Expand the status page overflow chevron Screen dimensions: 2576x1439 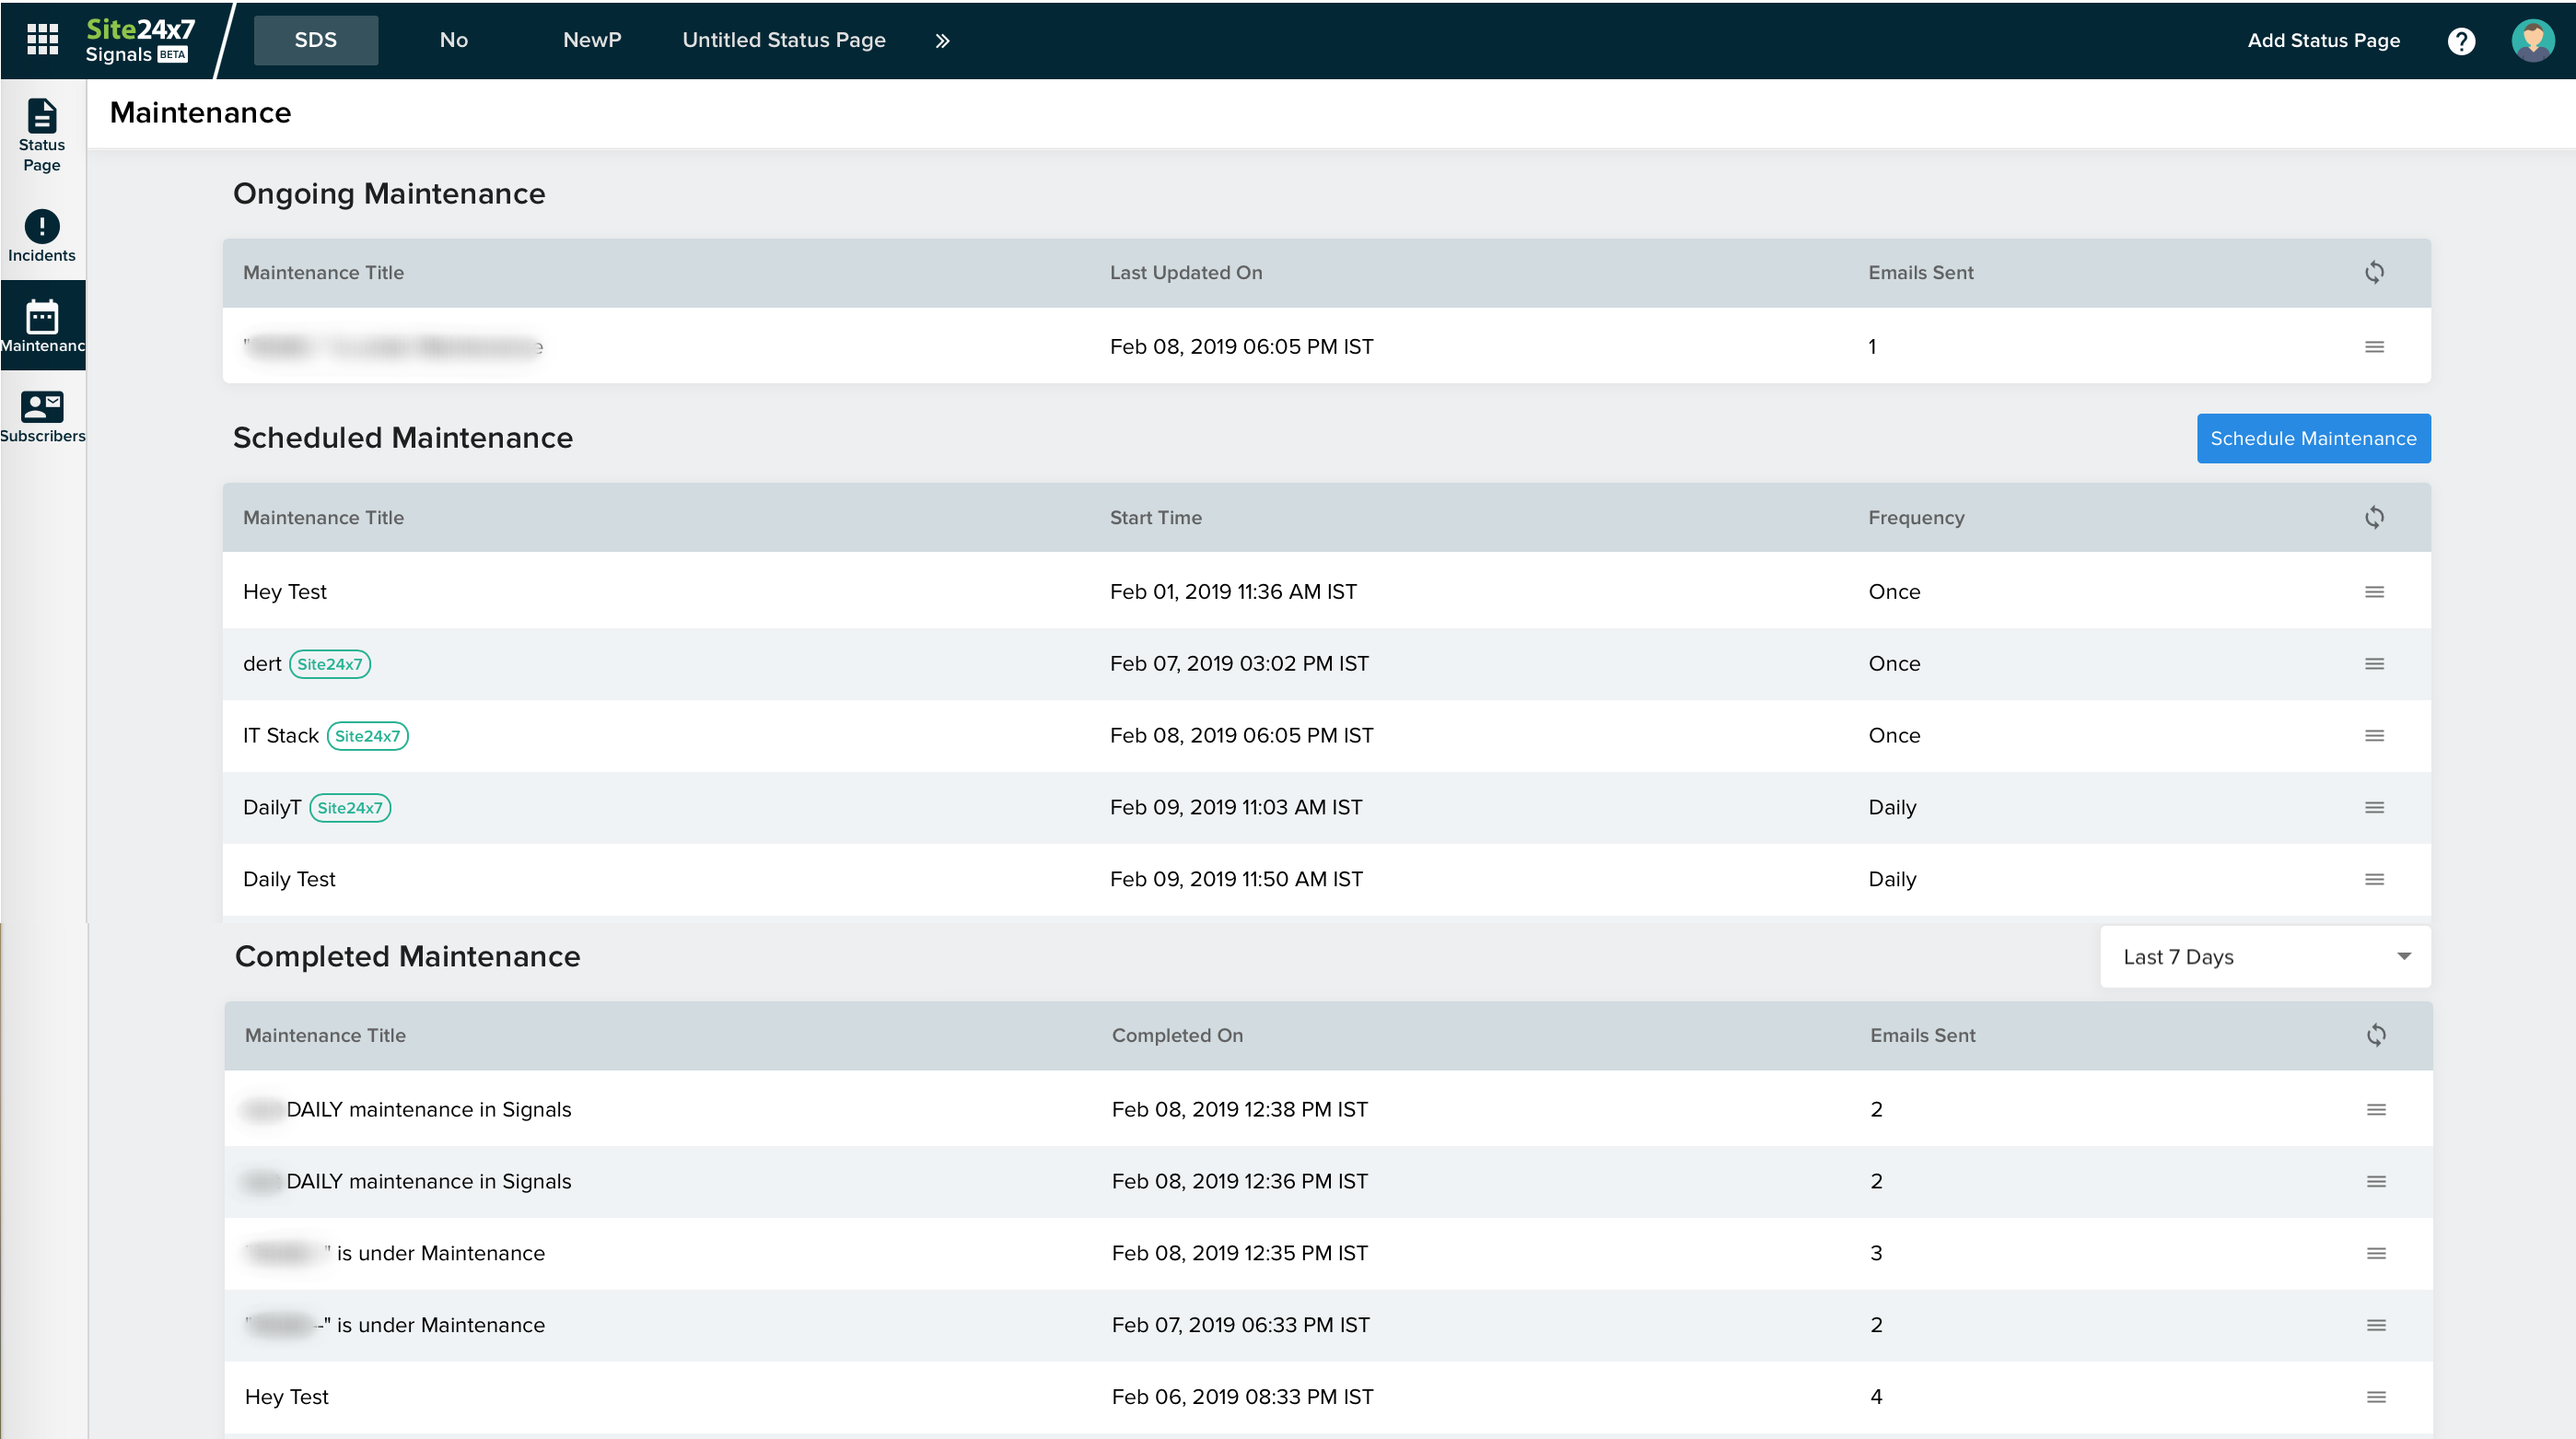[x=941, y=41]
